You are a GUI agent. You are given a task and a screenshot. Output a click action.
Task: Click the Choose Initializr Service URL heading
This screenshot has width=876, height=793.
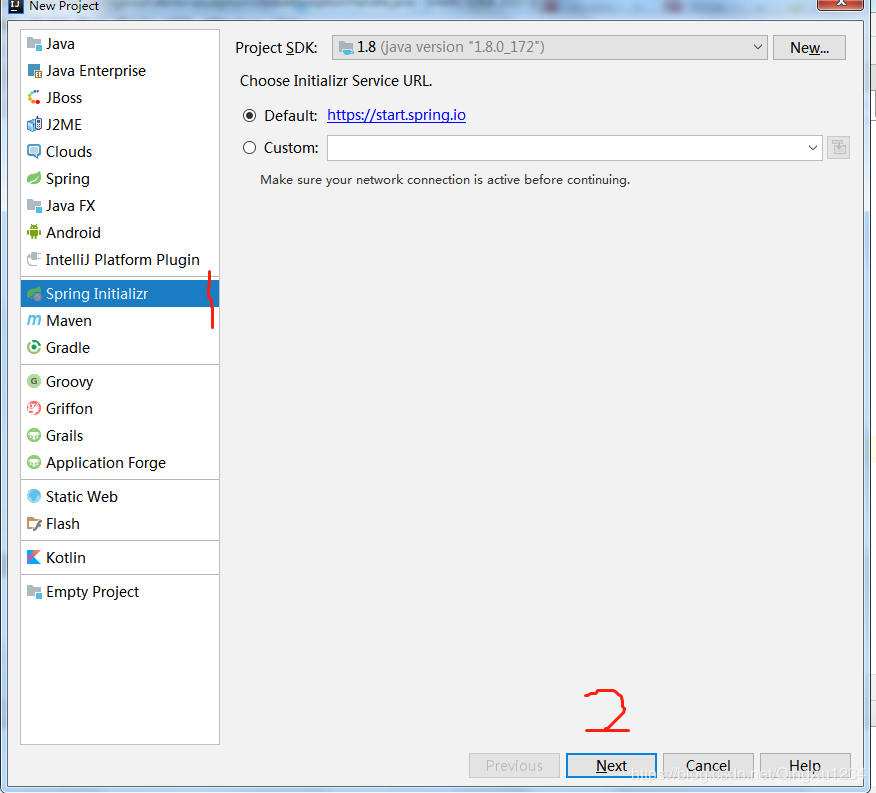(x=336, y=81)
